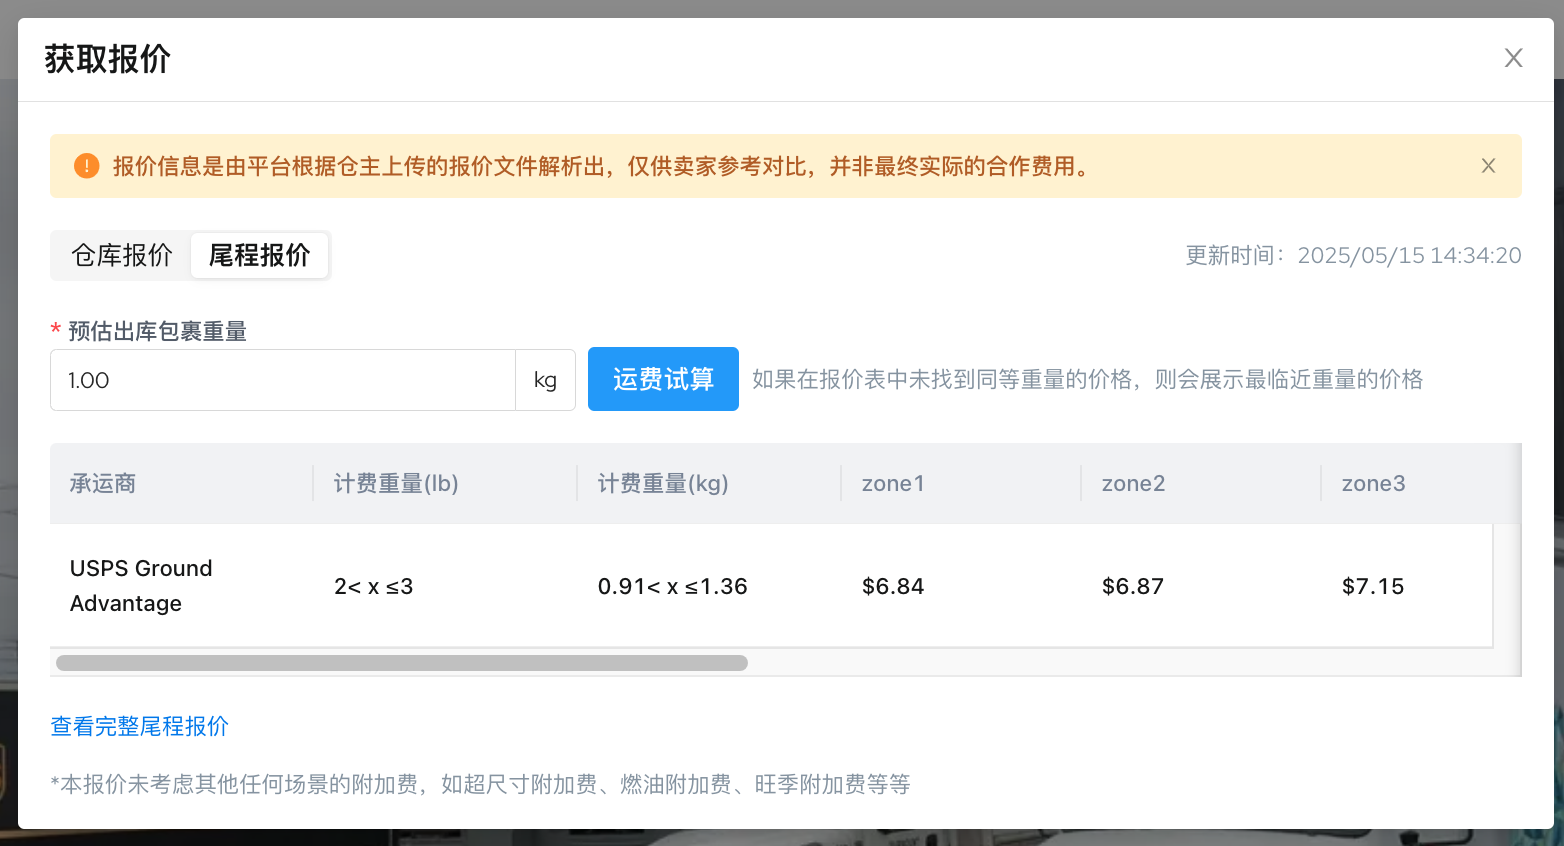Click the kg unit suffix

click(545, 380)
